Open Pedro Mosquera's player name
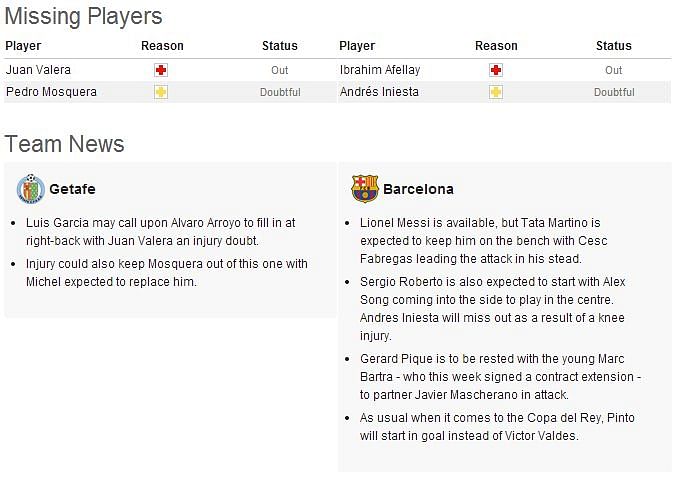 51,92
